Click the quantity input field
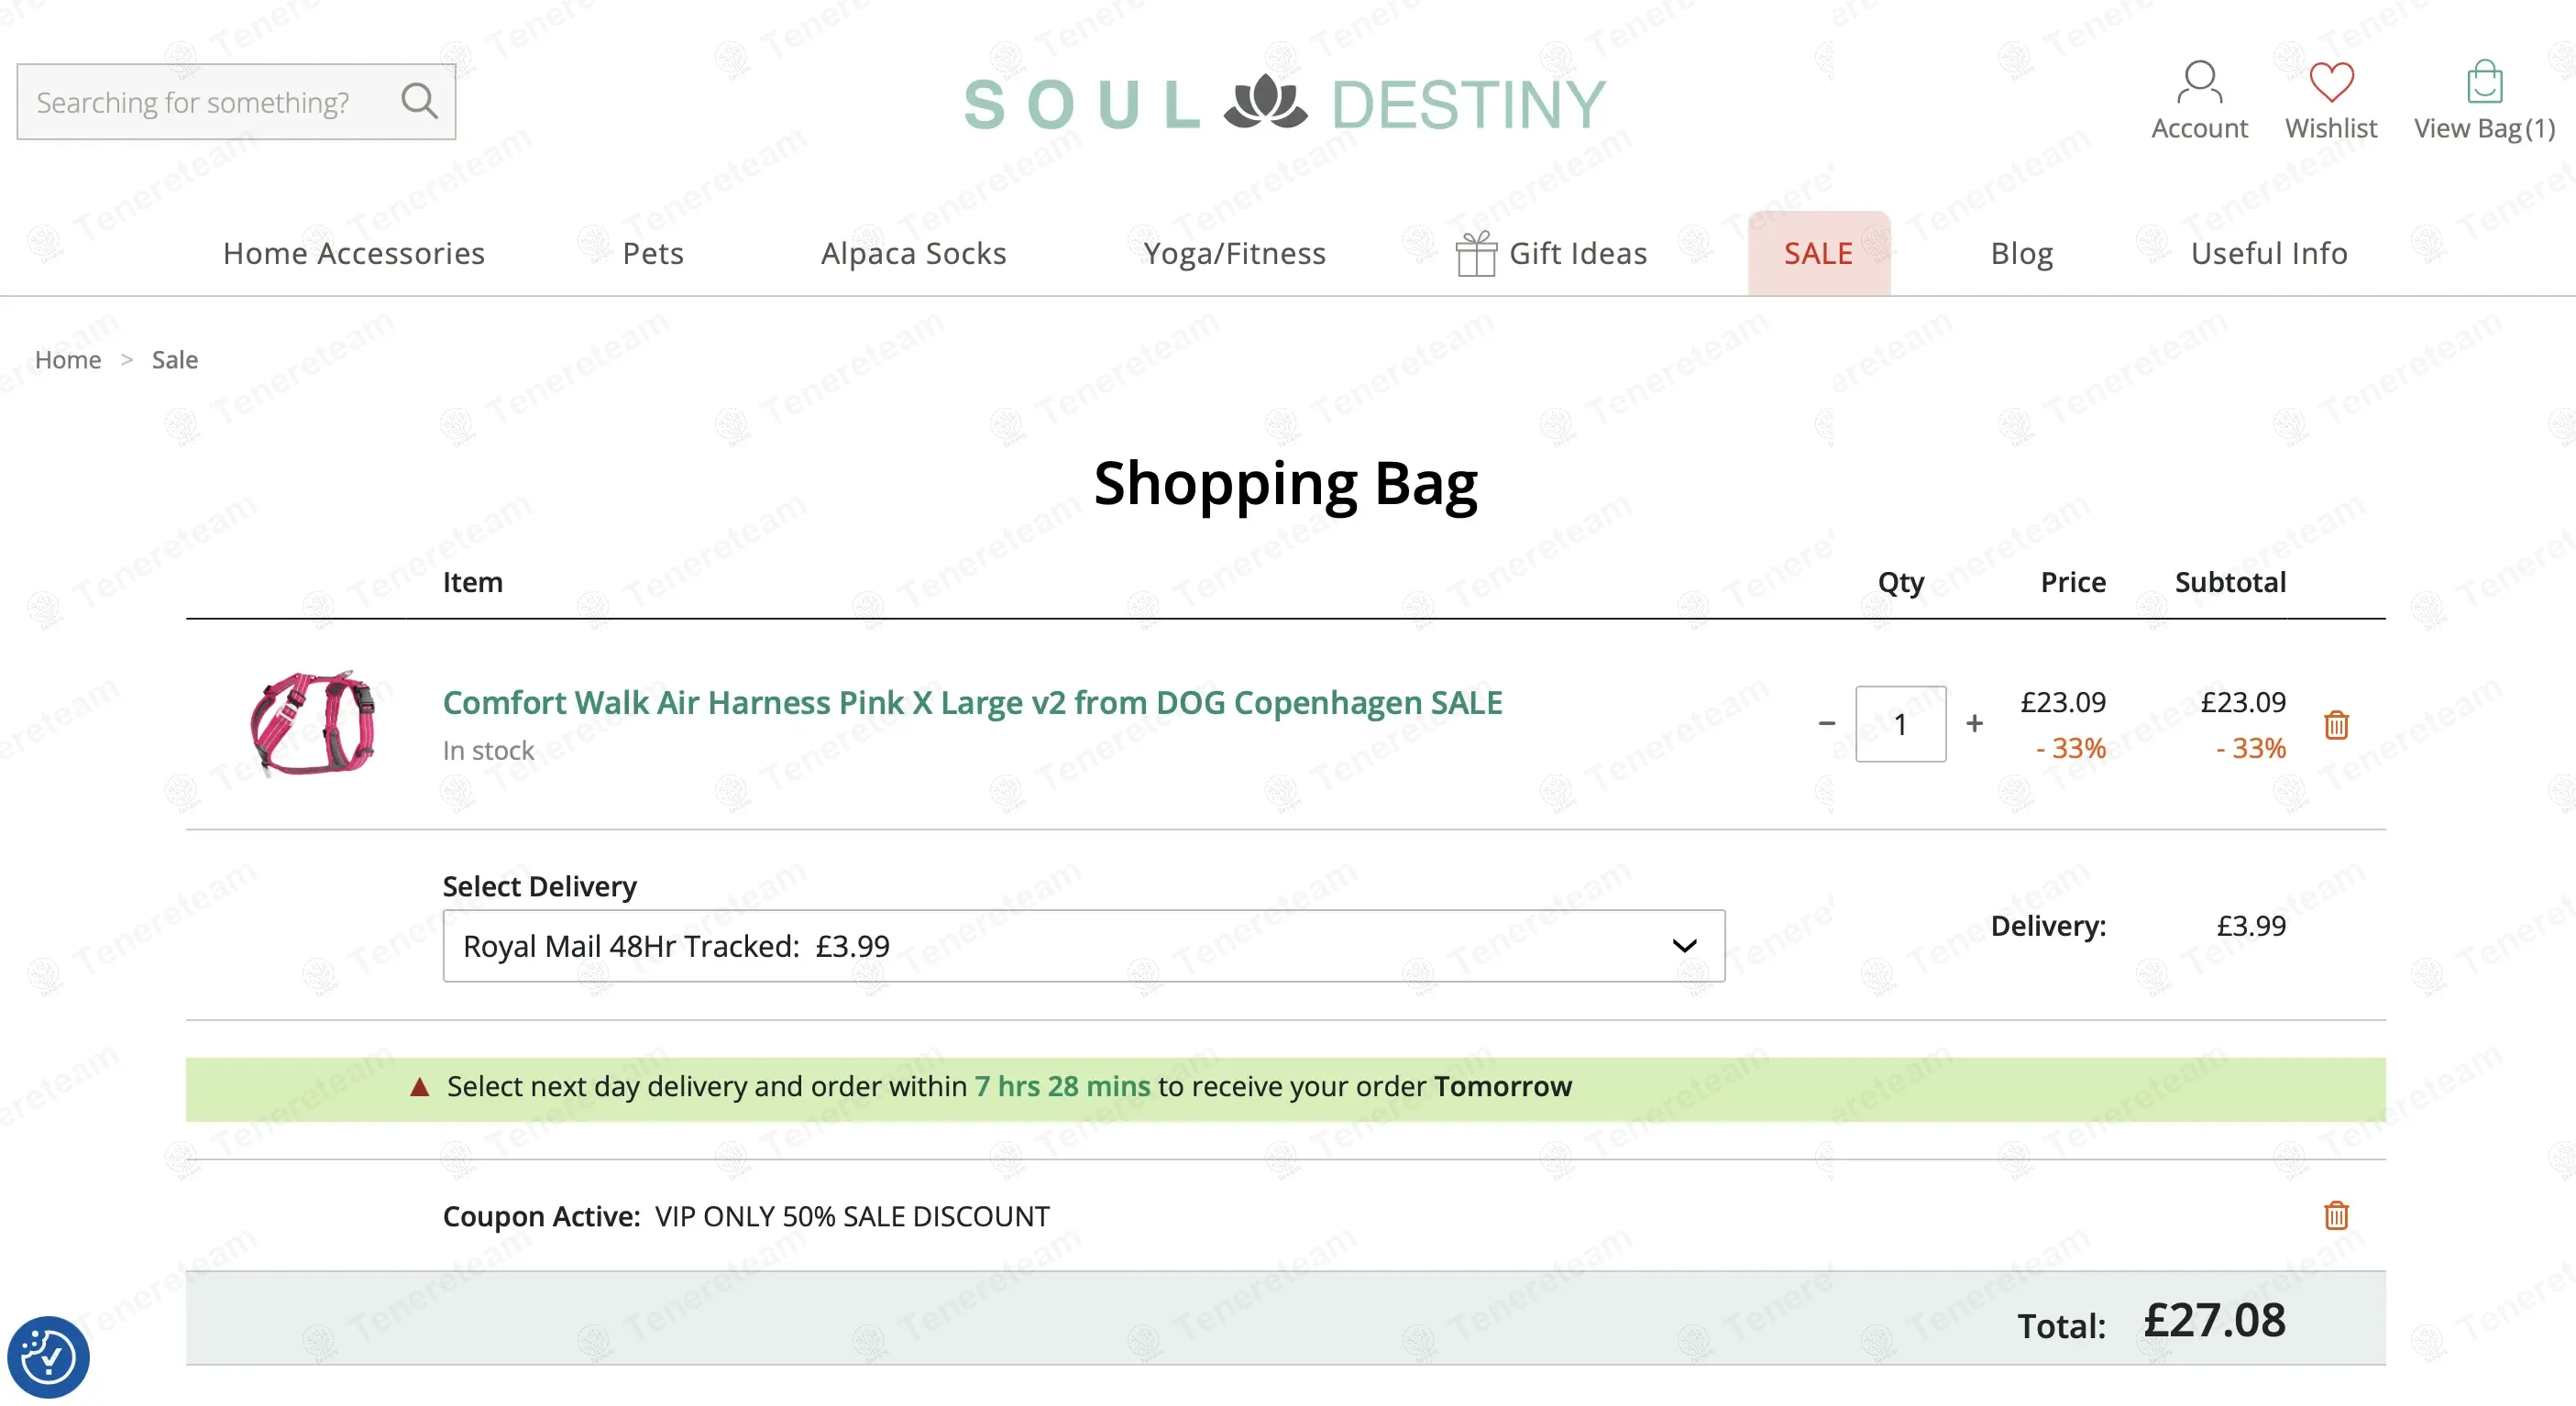This screenshot has width=2576, height=1406. click(1900, 723)
